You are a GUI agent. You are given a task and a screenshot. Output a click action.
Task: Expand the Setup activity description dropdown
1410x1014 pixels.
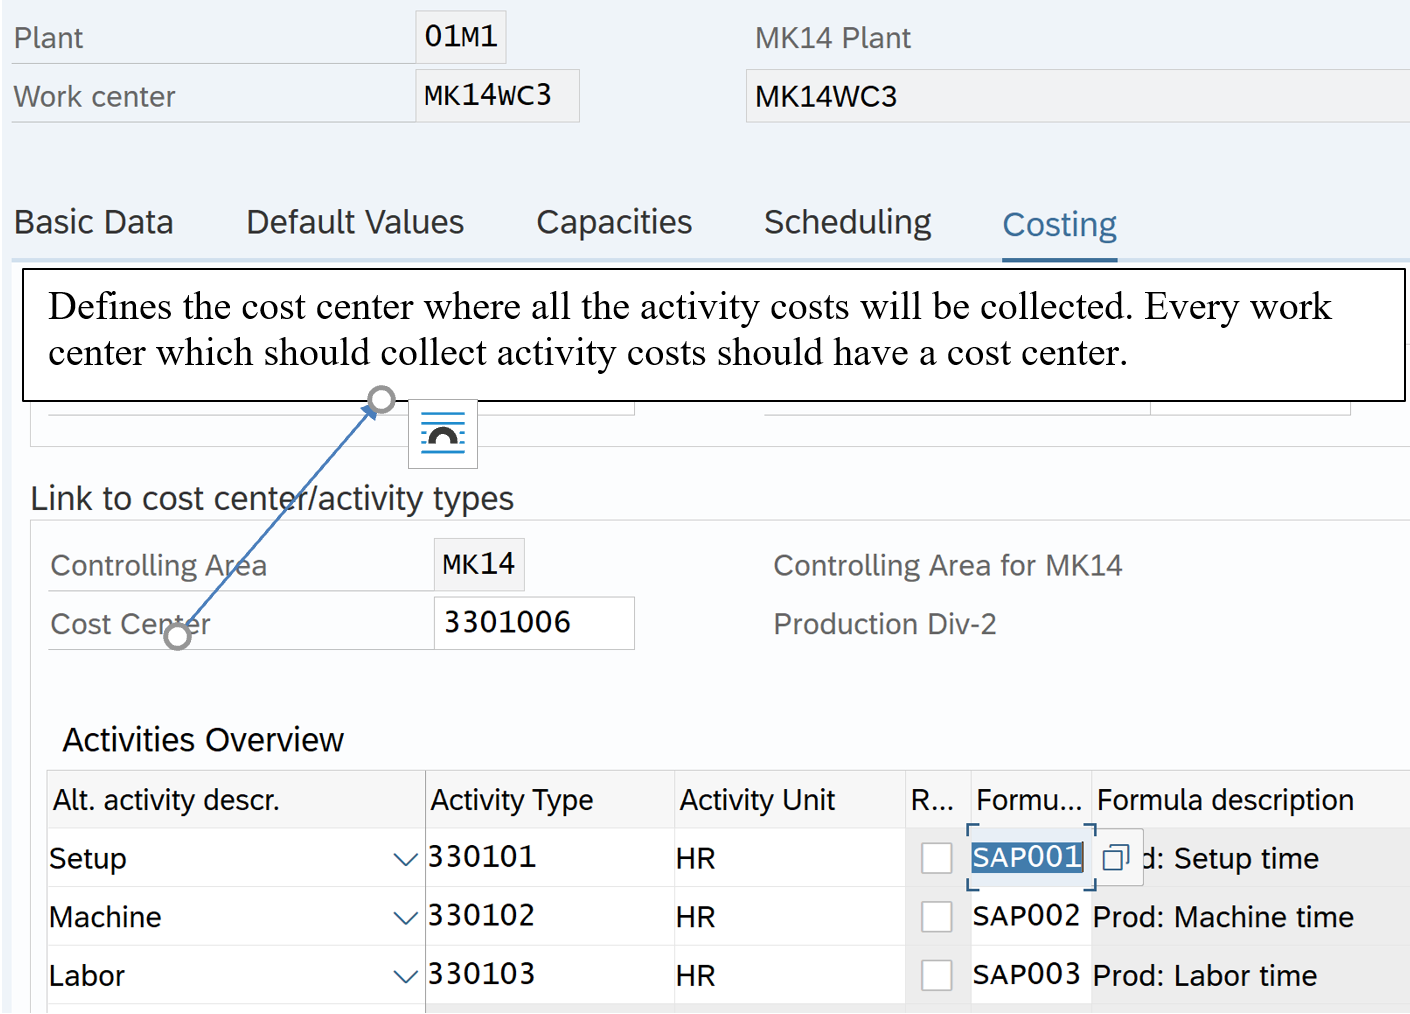click(405, 859)
